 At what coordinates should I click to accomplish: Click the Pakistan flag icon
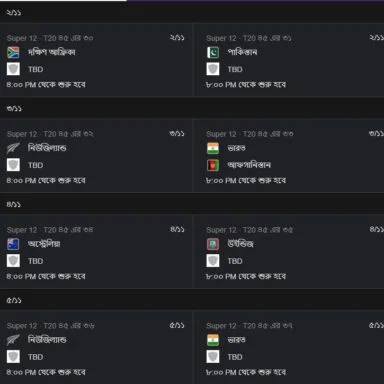coord(213,52)
